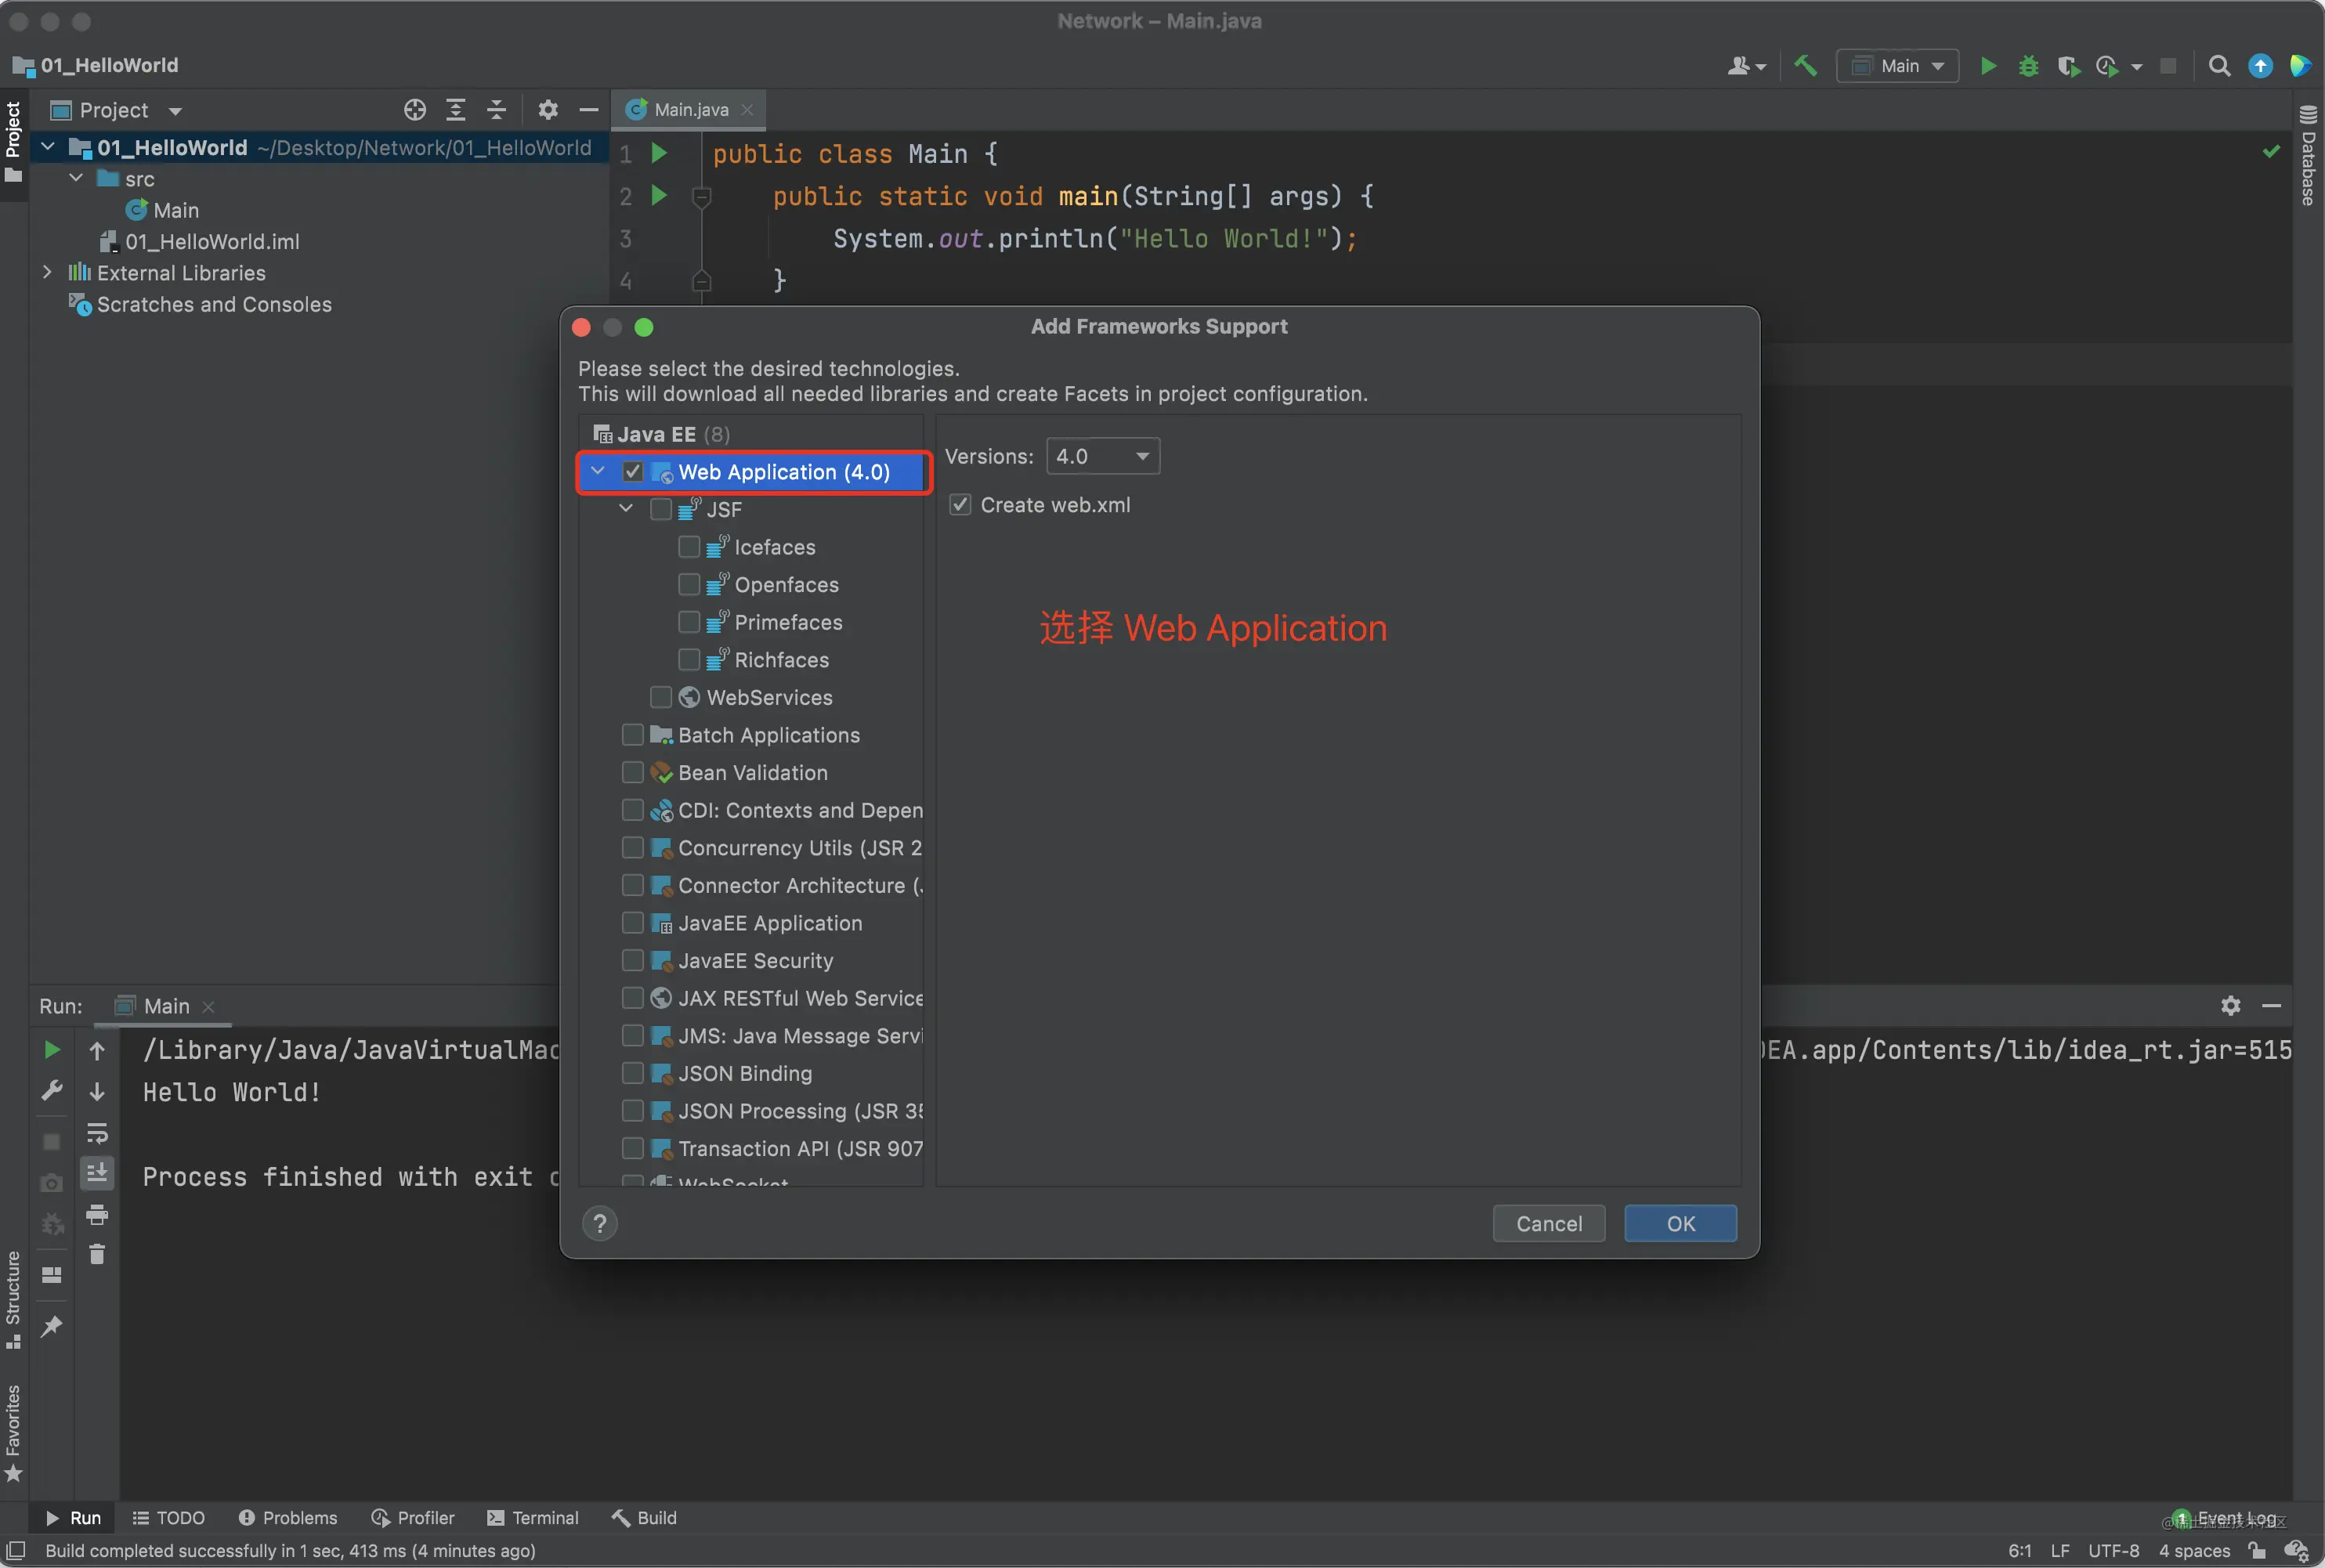The height and width of the screenshot is (1568, 2325).
Task: Open Search Everywhere magnifier icon
Action: click(2219, 66)
